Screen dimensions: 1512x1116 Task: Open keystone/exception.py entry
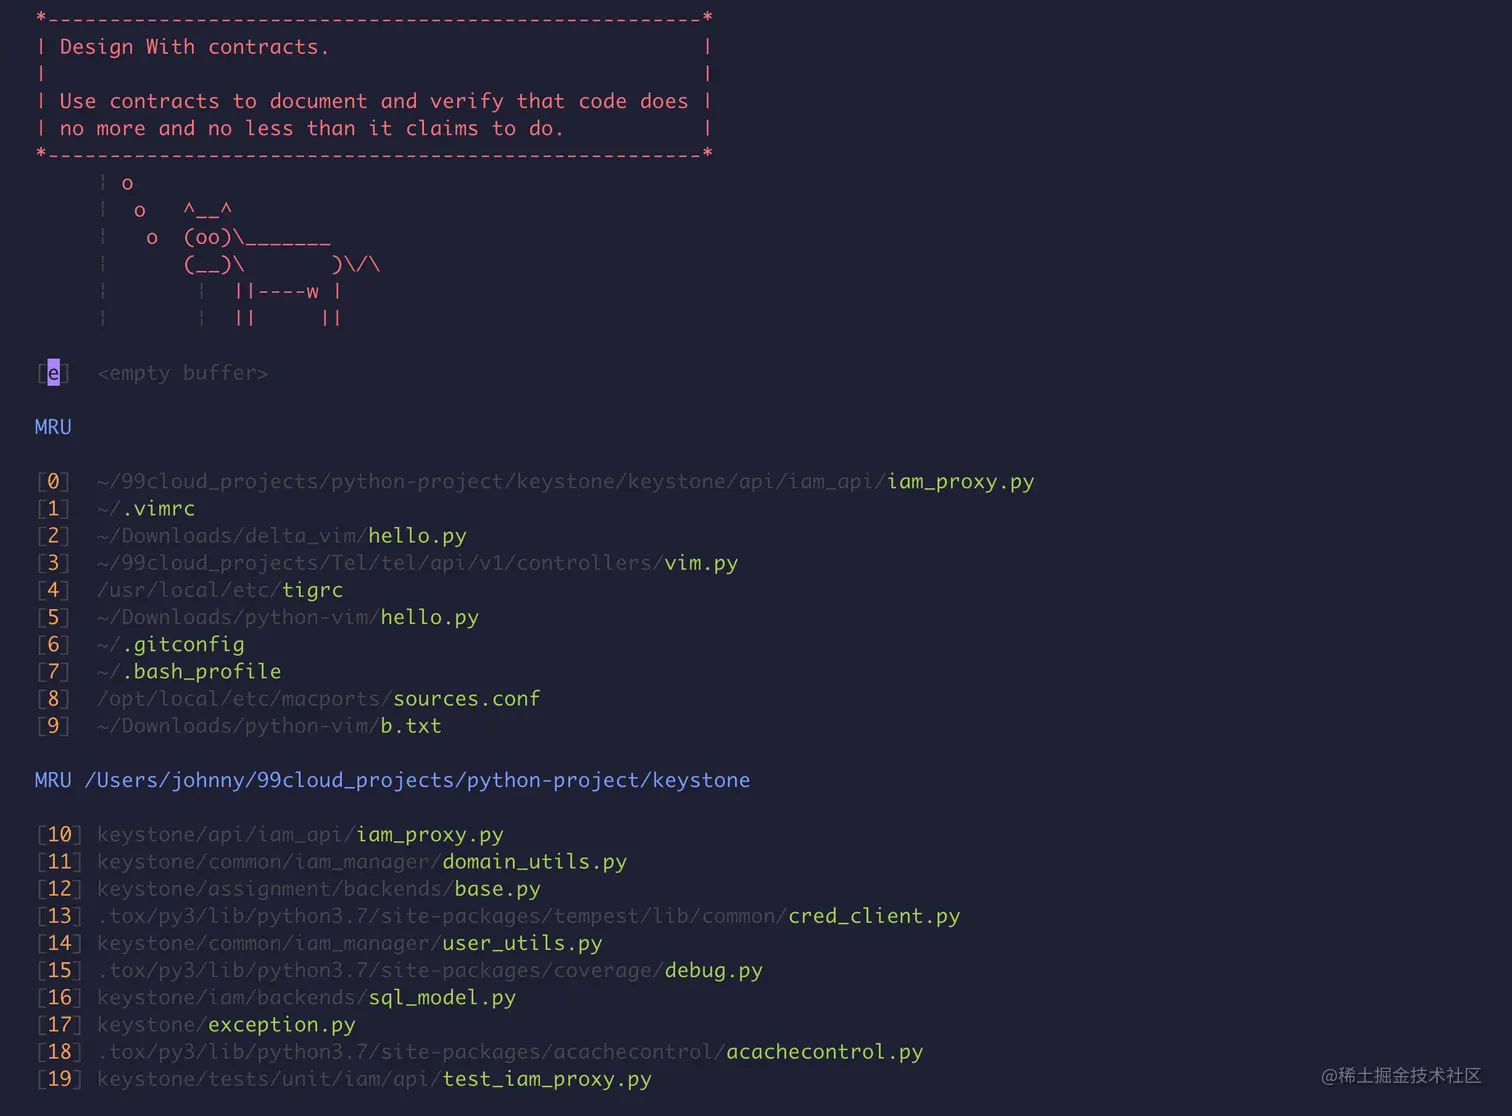click(196, 1024)
